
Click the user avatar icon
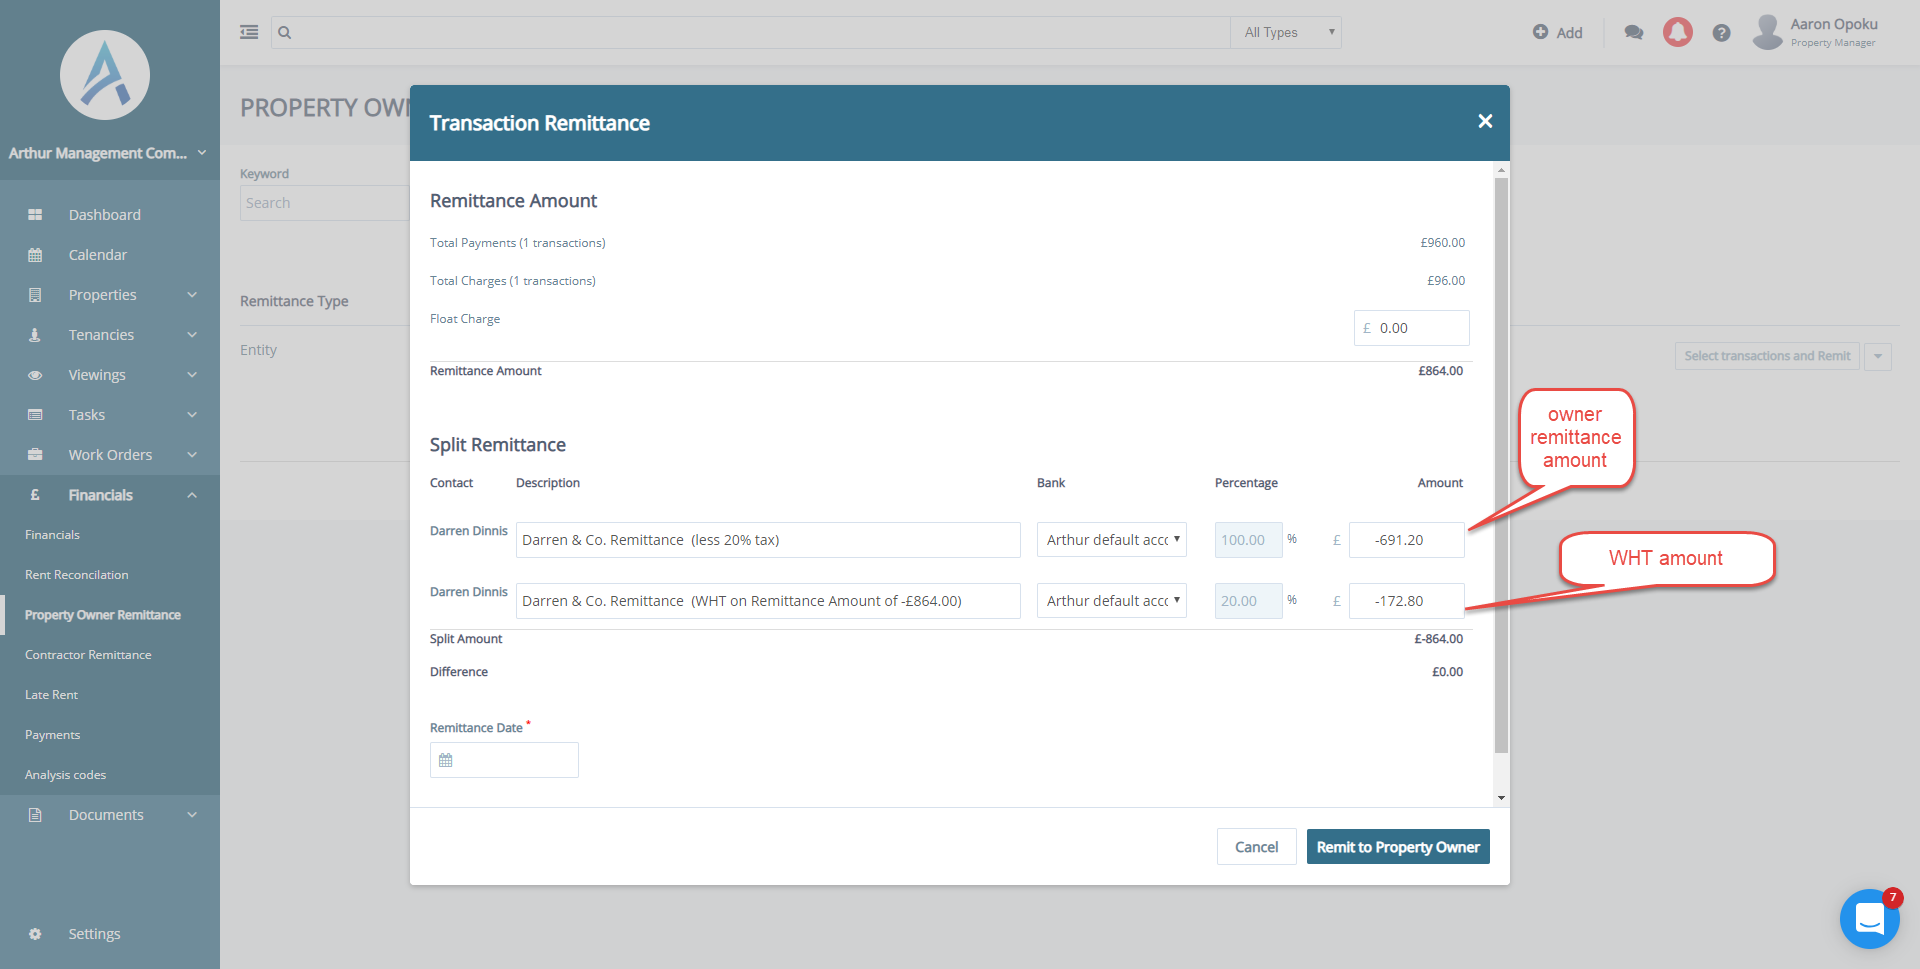coord(1767,32)
